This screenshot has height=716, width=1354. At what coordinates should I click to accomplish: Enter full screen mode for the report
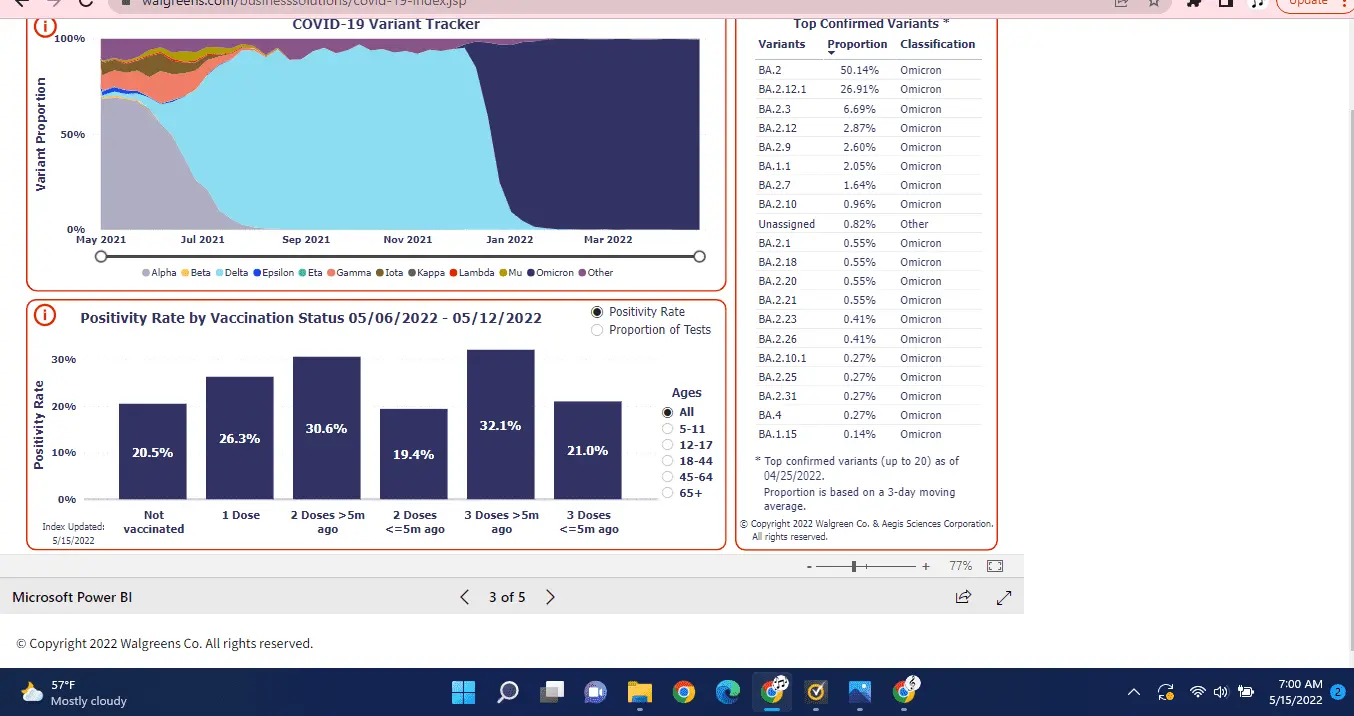tap(1004, 597)
